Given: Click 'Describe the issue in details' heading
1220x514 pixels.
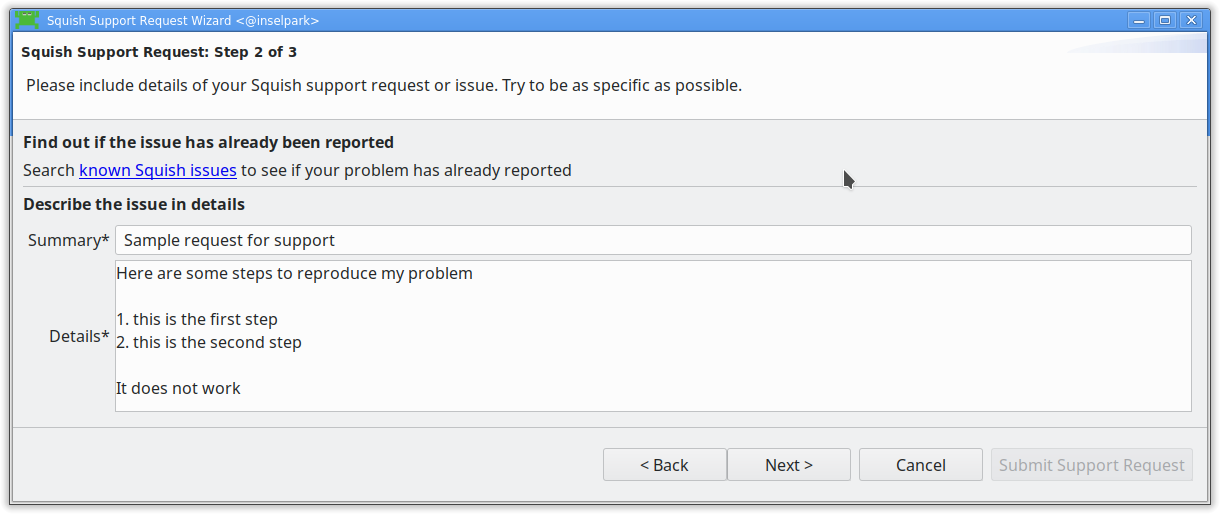Looking at the screenshot, I should (134, 205).
